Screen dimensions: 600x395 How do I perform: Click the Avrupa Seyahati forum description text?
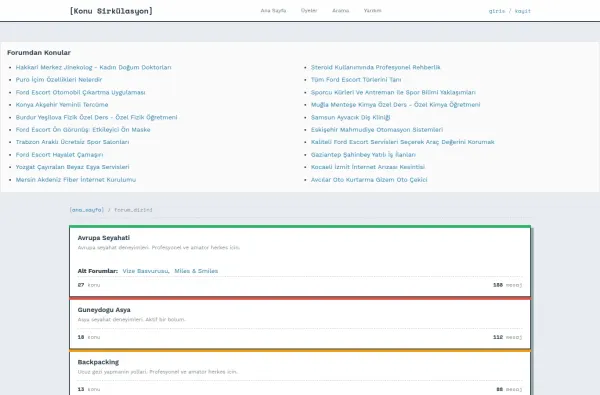159,248
